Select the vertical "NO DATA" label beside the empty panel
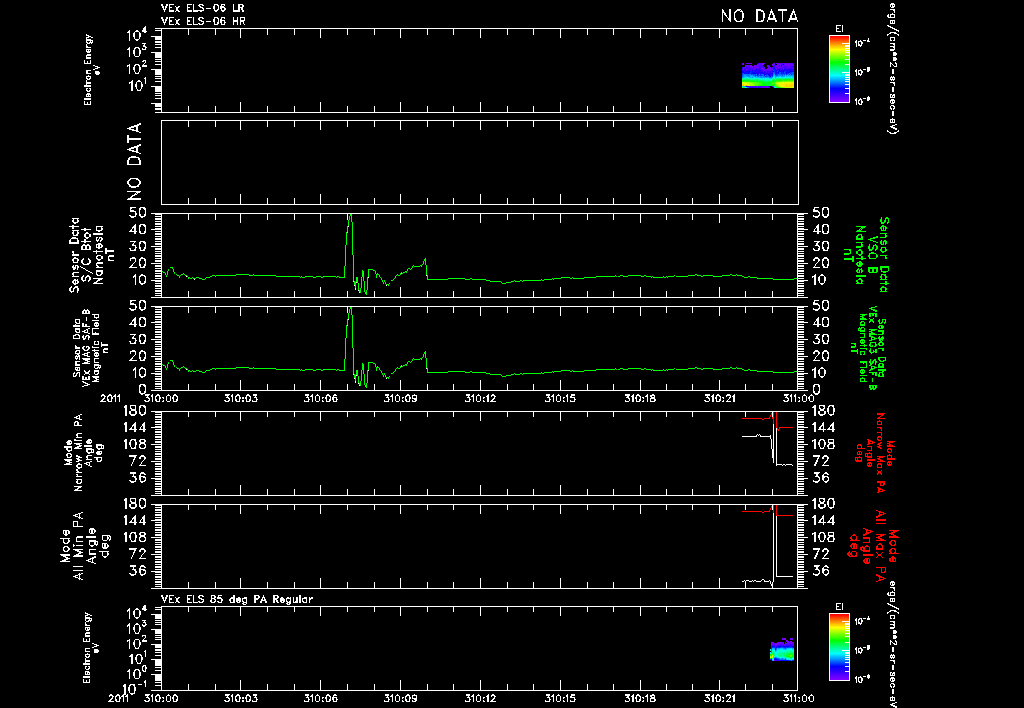Screen dimensions: 1024x708 click(134, 162)
